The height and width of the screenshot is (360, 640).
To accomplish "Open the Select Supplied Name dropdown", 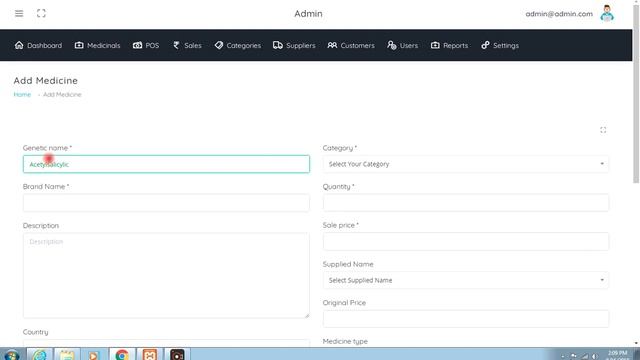I will pyautogui.click(x=466, y=280).
